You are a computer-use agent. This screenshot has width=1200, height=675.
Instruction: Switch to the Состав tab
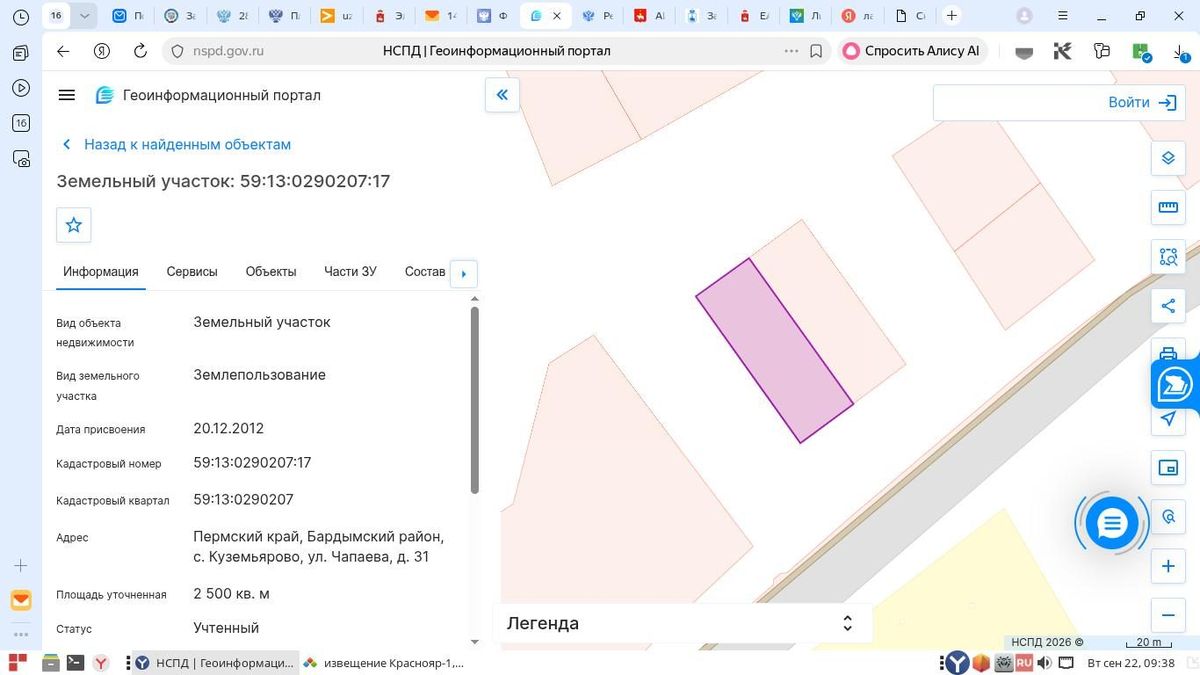pyautogui.click(x=425, y=272)
